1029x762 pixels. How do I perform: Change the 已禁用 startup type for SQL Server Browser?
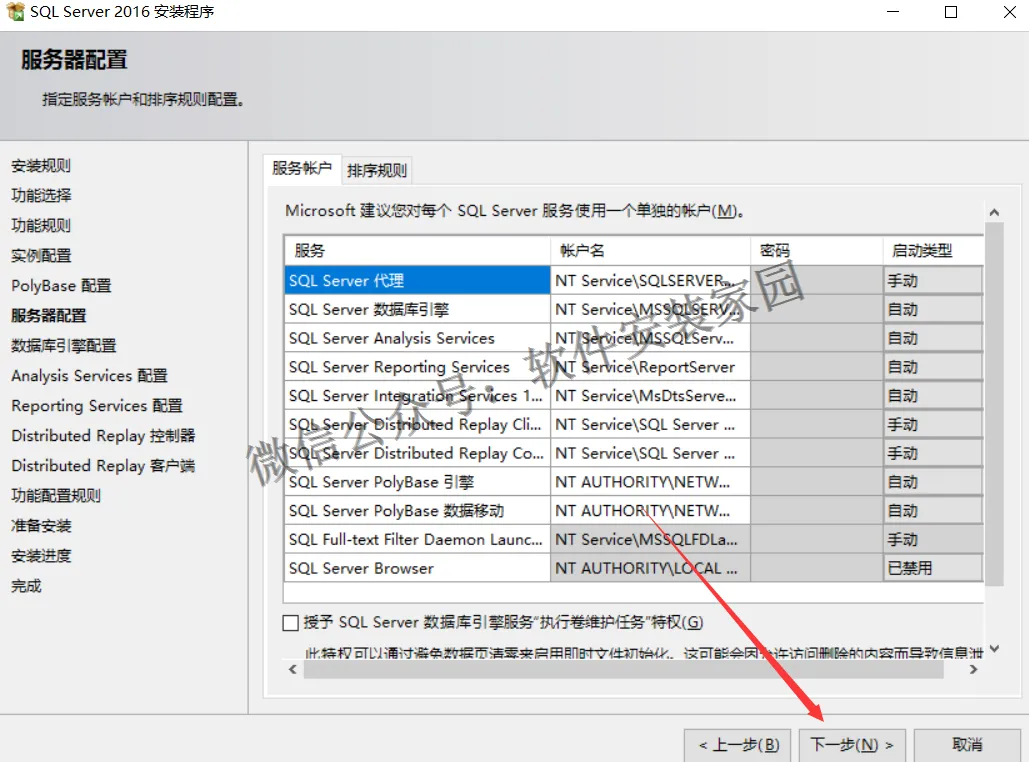pos(933,568)
